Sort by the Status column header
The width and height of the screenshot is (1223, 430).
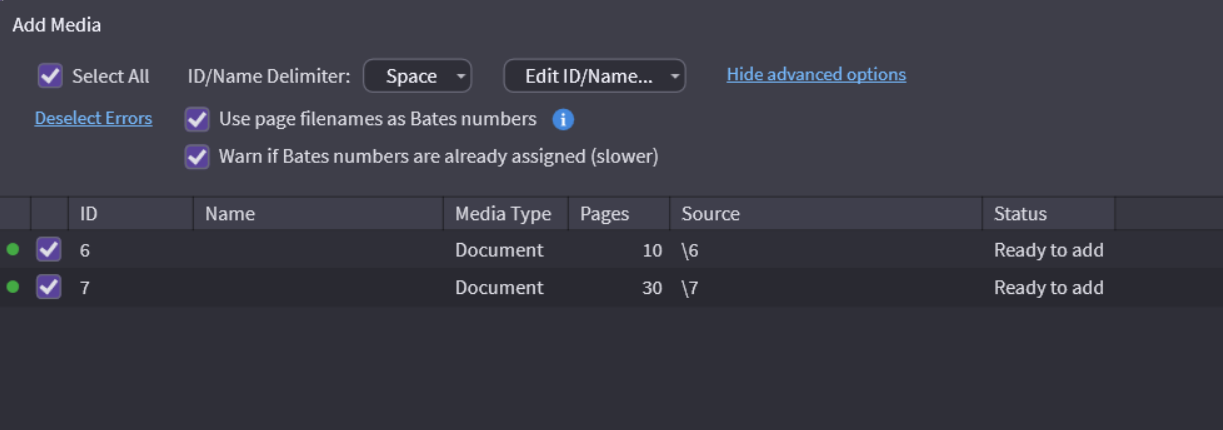(1047, 214)
